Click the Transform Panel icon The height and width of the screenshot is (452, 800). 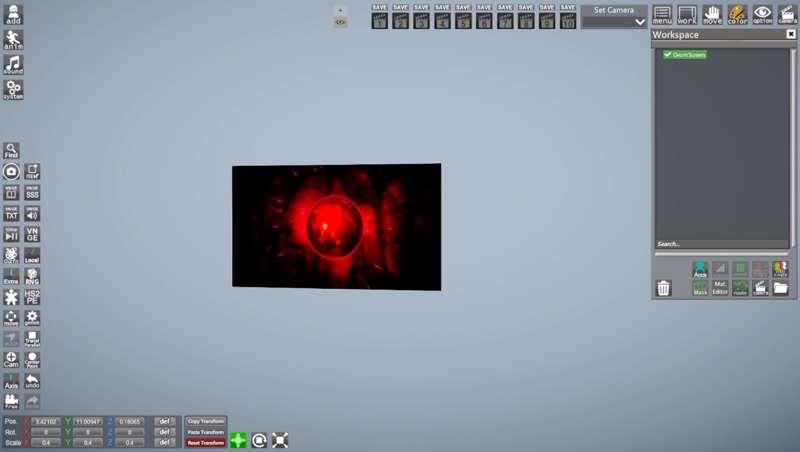pos(32,339)
